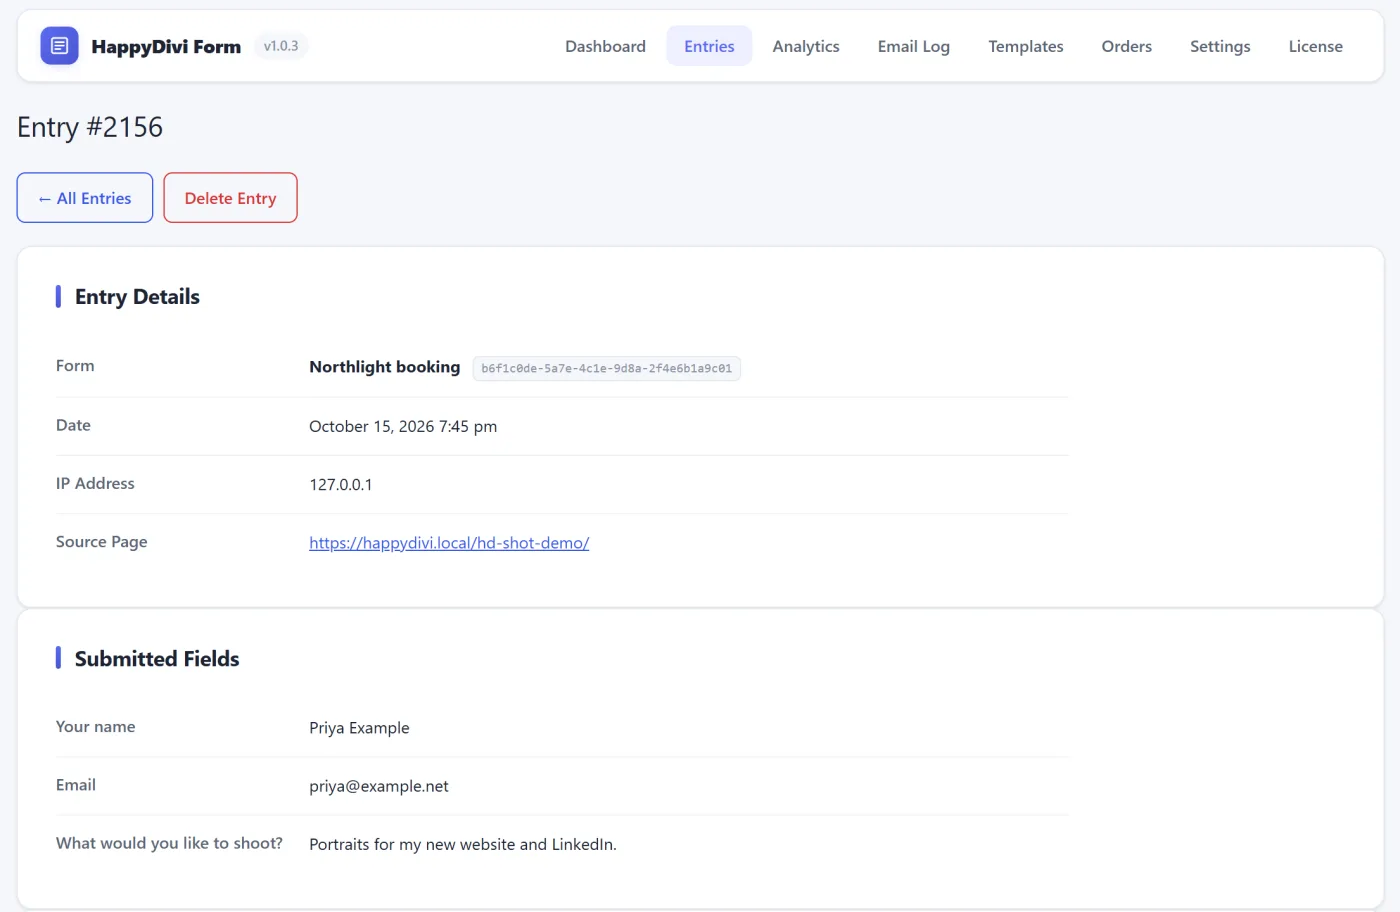Click the Delete Entry button

[x=230, y=198]
